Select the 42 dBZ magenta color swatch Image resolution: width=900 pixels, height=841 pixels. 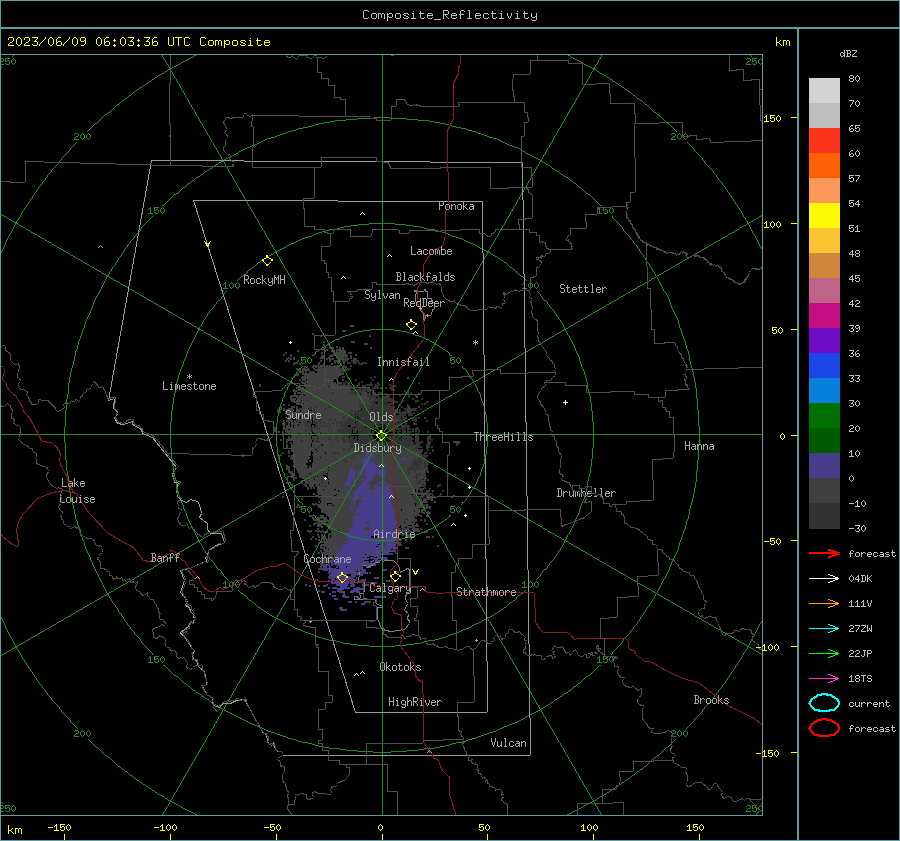(824, 315)
